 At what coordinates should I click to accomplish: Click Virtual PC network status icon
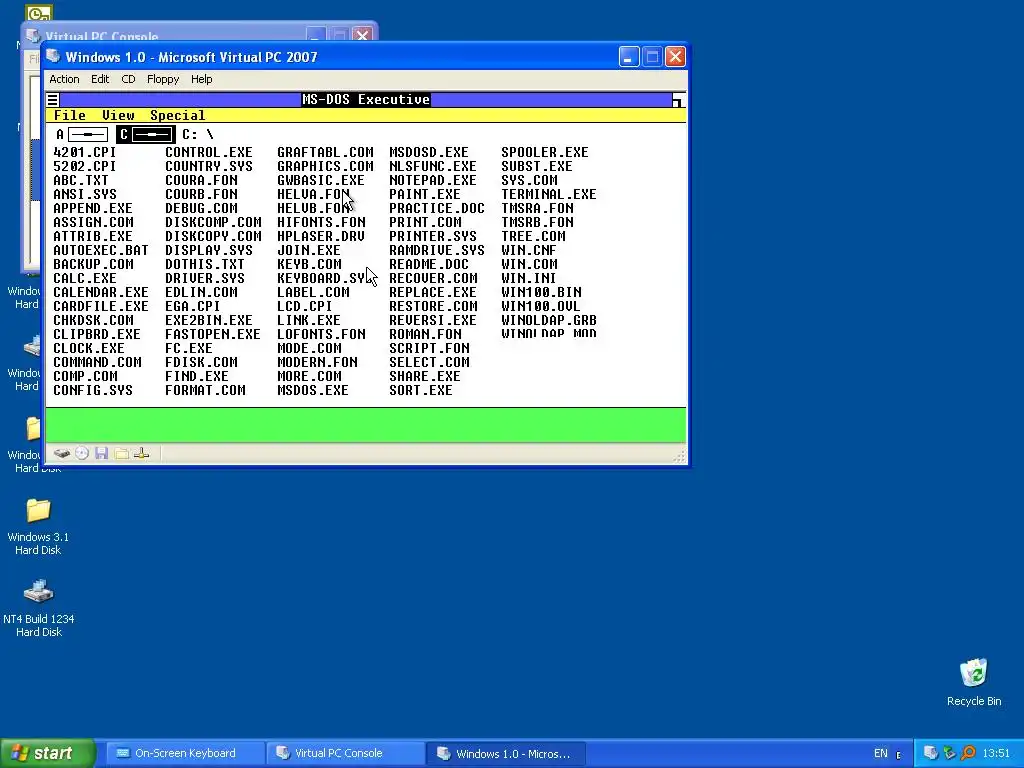coord(142,453)
